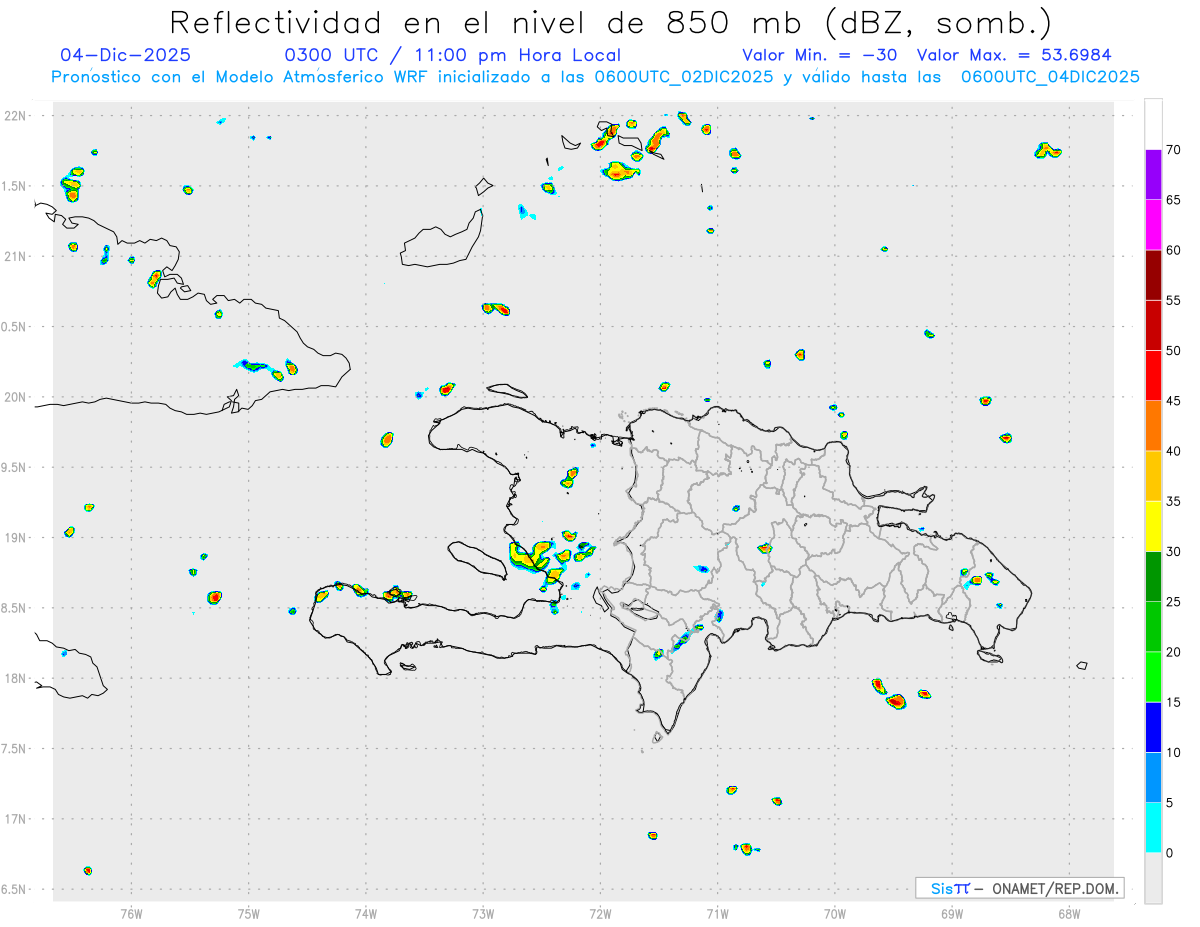
Task: Select the bright red 45–50 dBZ band
Action: click(x=1153, y=376)
